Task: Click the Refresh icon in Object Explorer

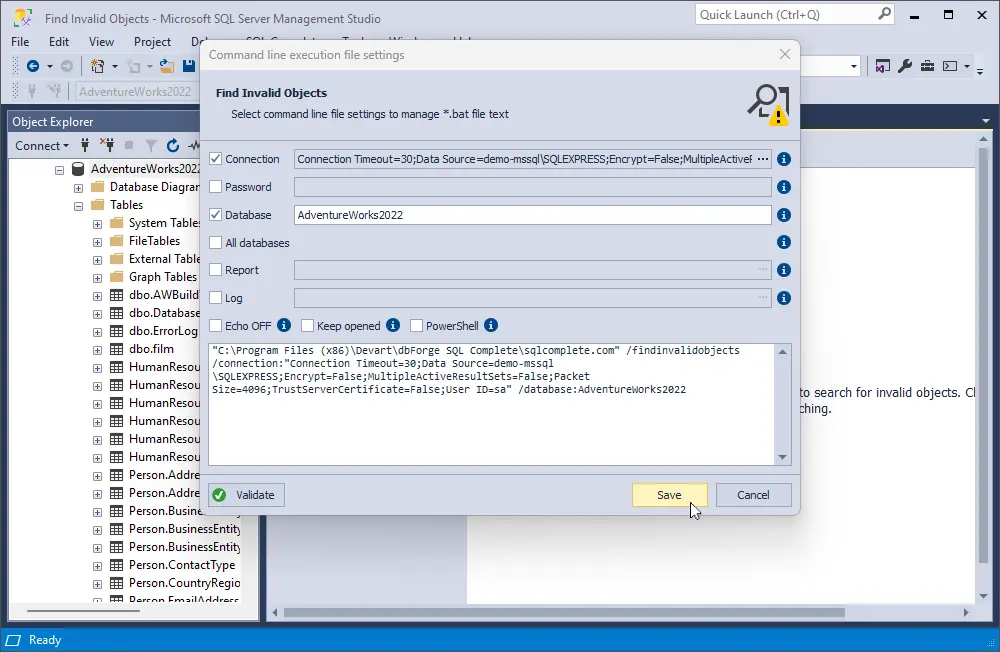Action: (173, 145)
